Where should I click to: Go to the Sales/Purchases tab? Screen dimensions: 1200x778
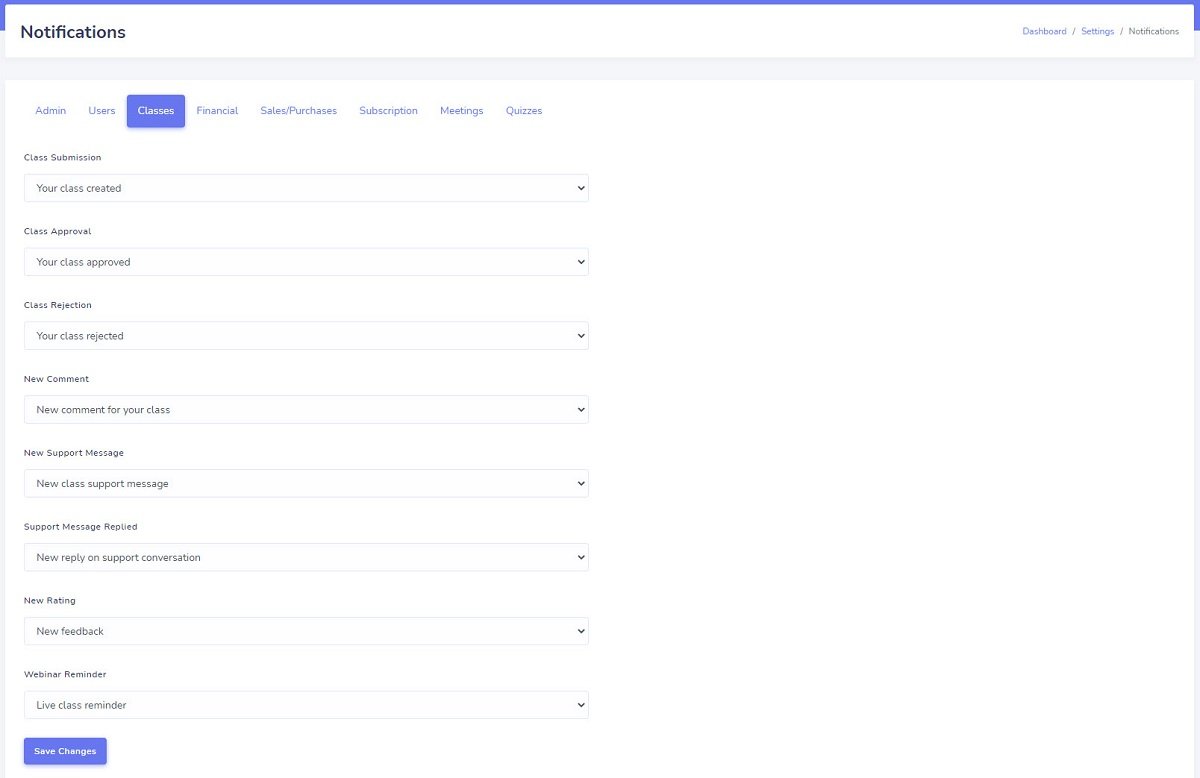pos(298,111)
